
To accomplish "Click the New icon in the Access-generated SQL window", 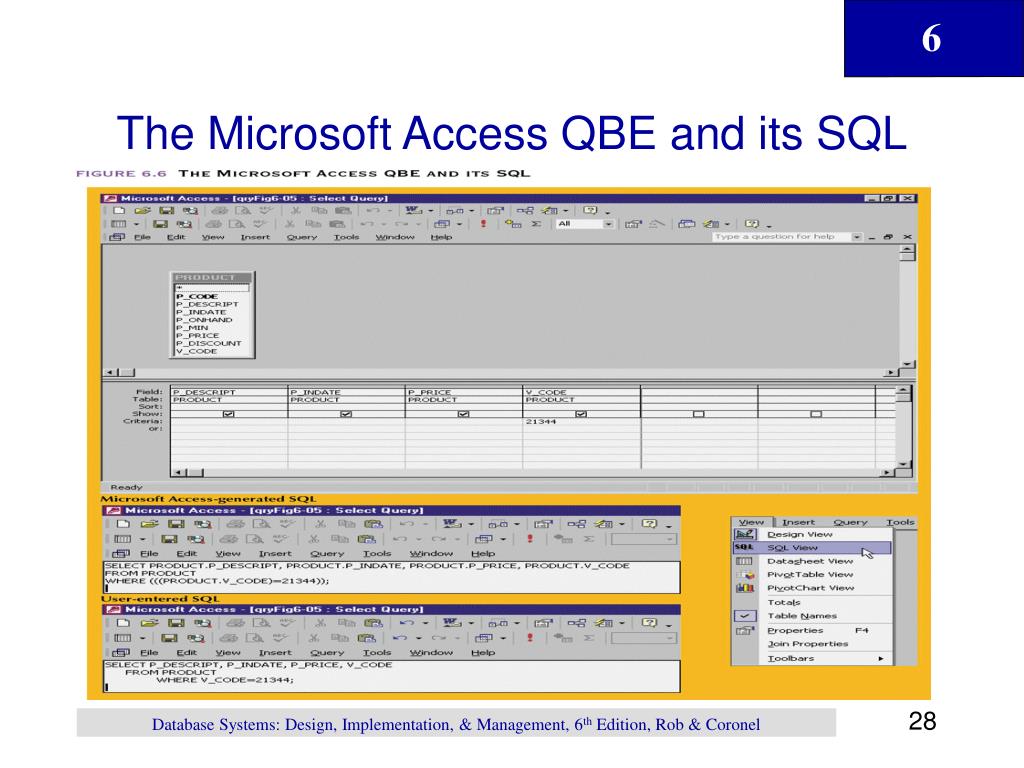I will pos(123,524).
